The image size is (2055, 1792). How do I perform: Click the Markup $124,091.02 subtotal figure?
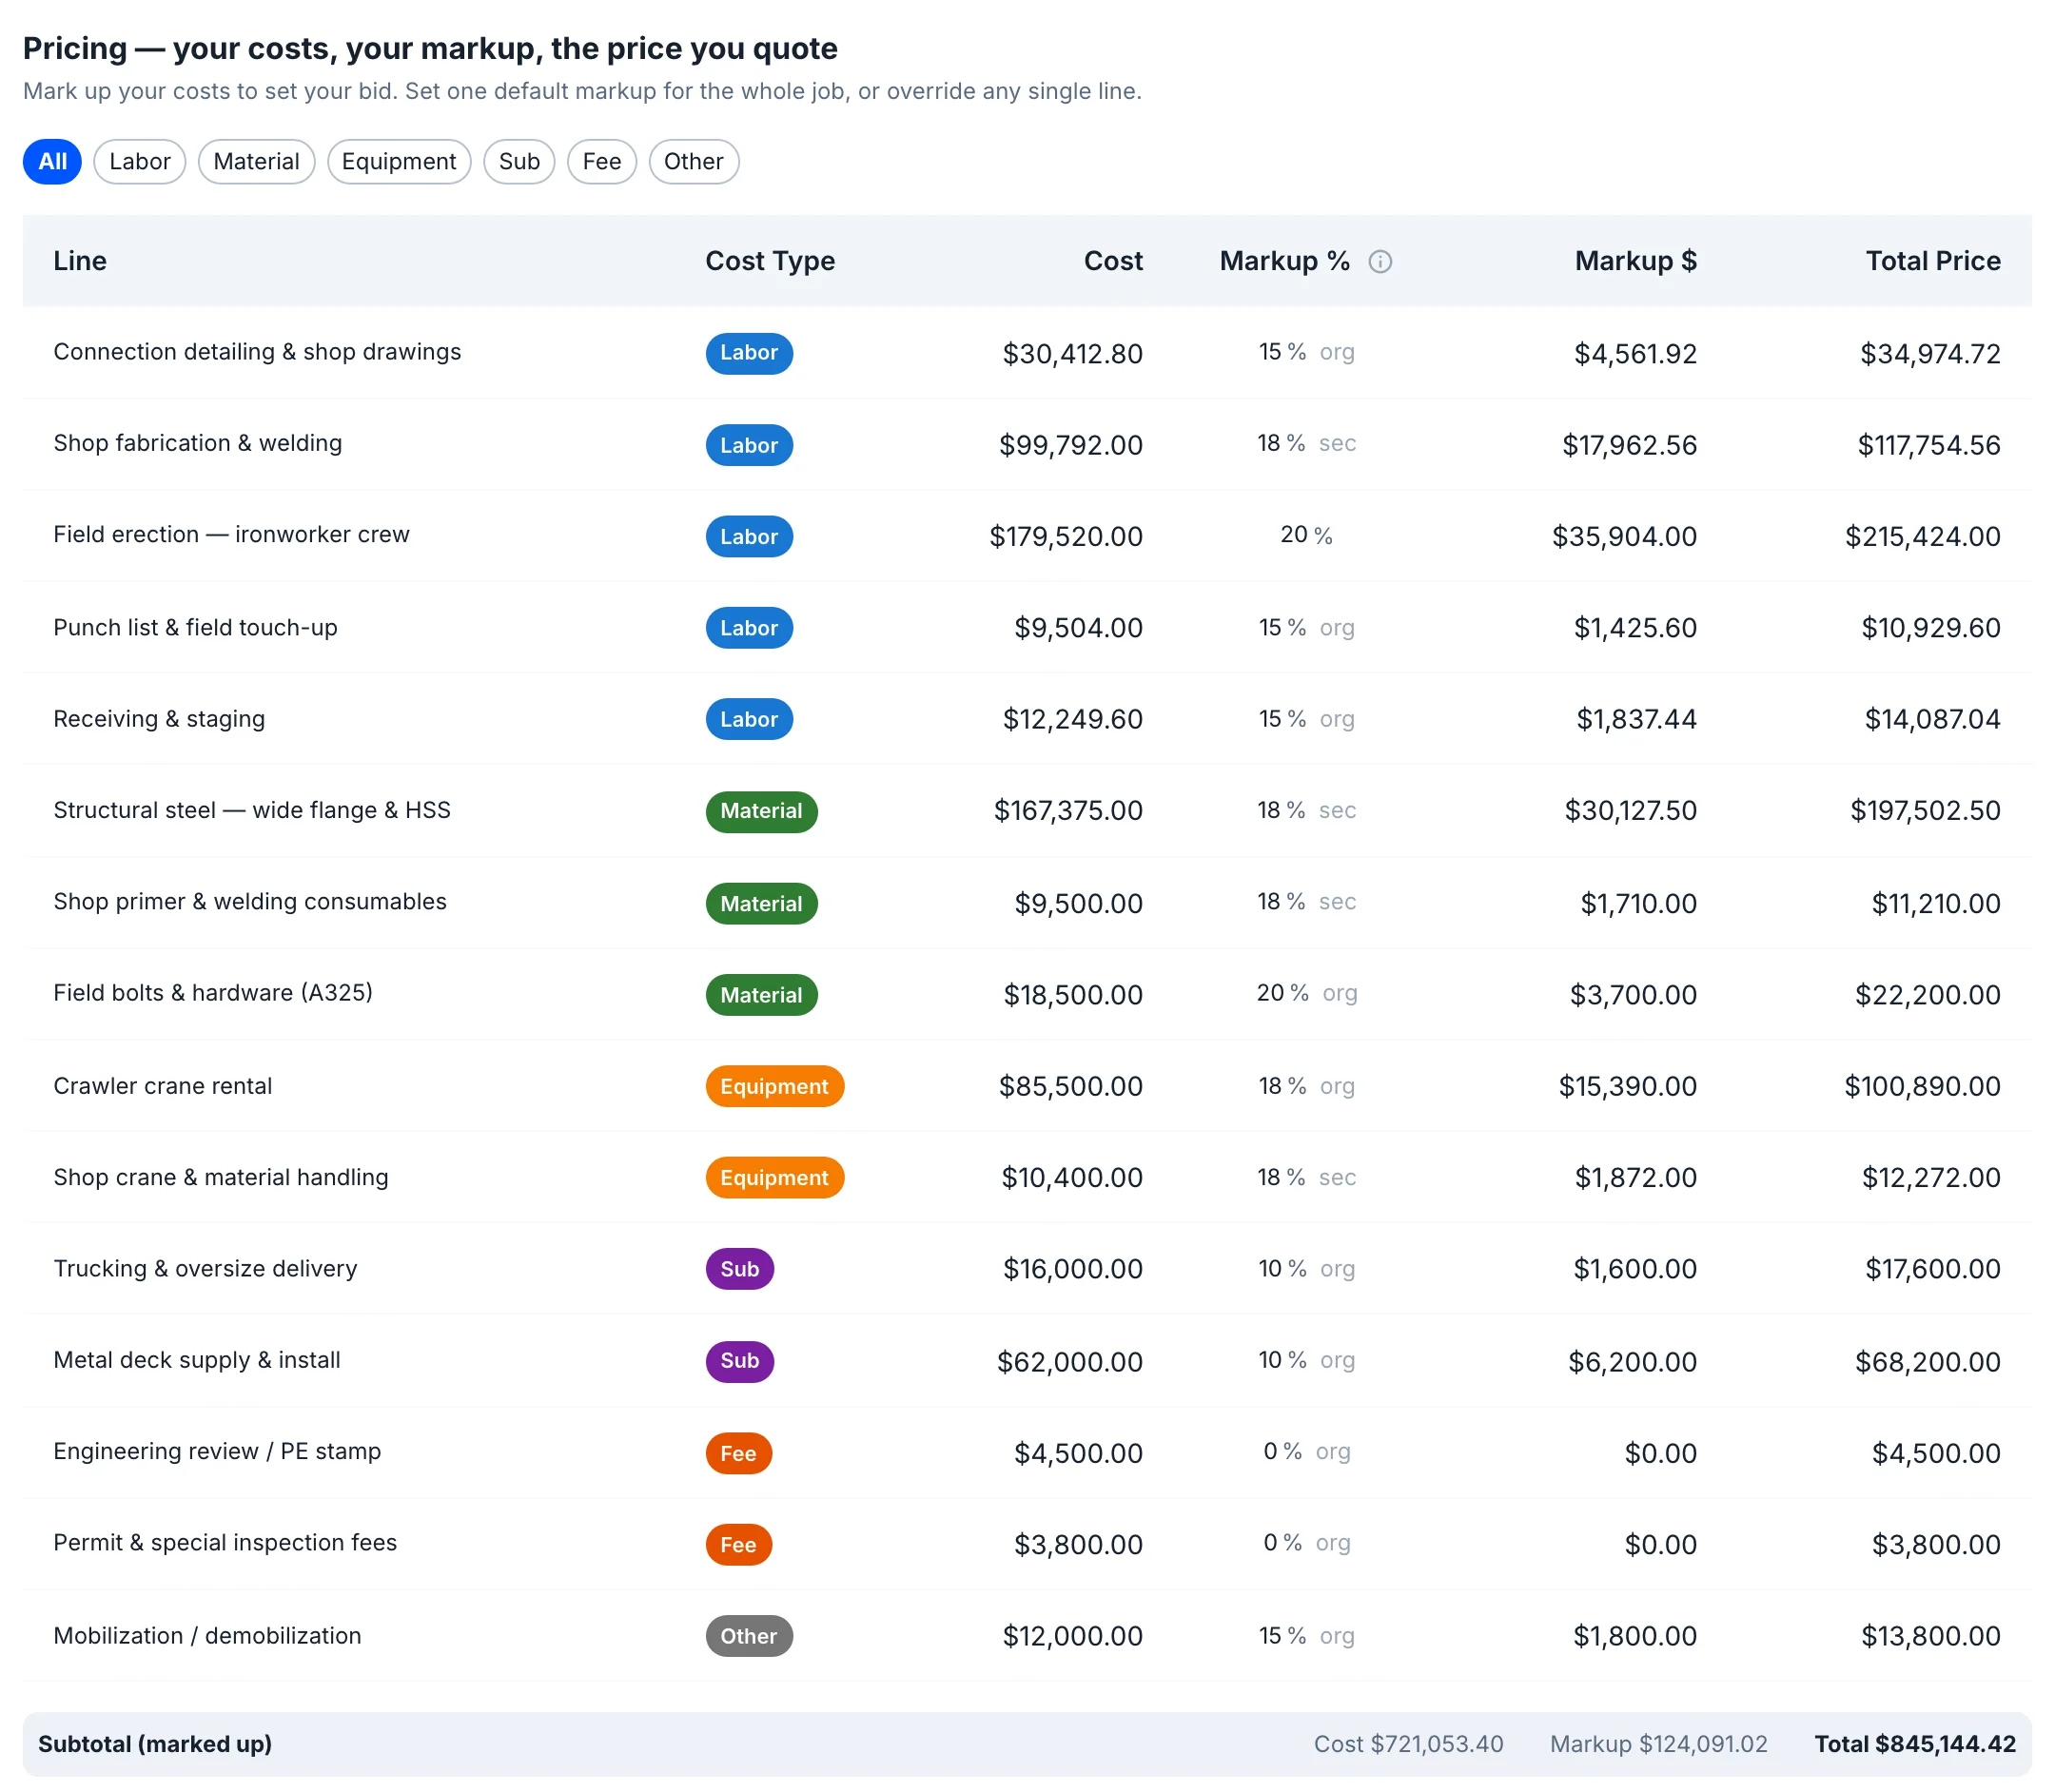pyautogui.click(x=1658, y=1745)
